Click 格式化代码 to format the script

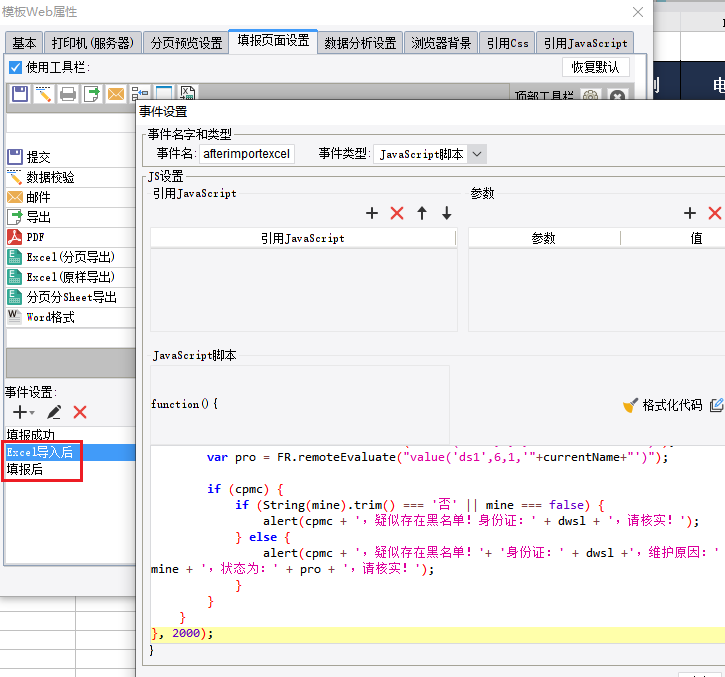[662, 405]
